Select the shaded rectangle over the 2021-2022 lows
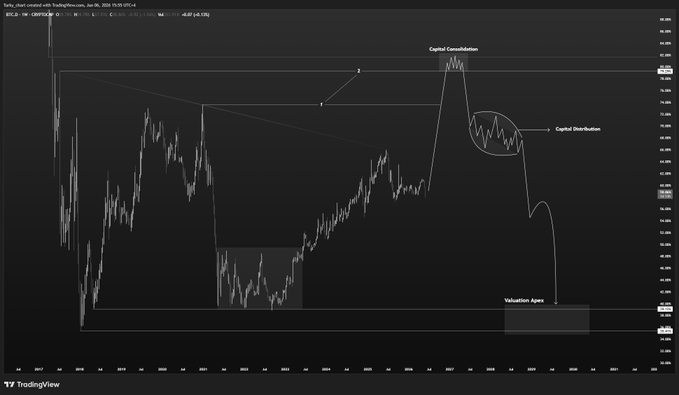 click(259, 278)
